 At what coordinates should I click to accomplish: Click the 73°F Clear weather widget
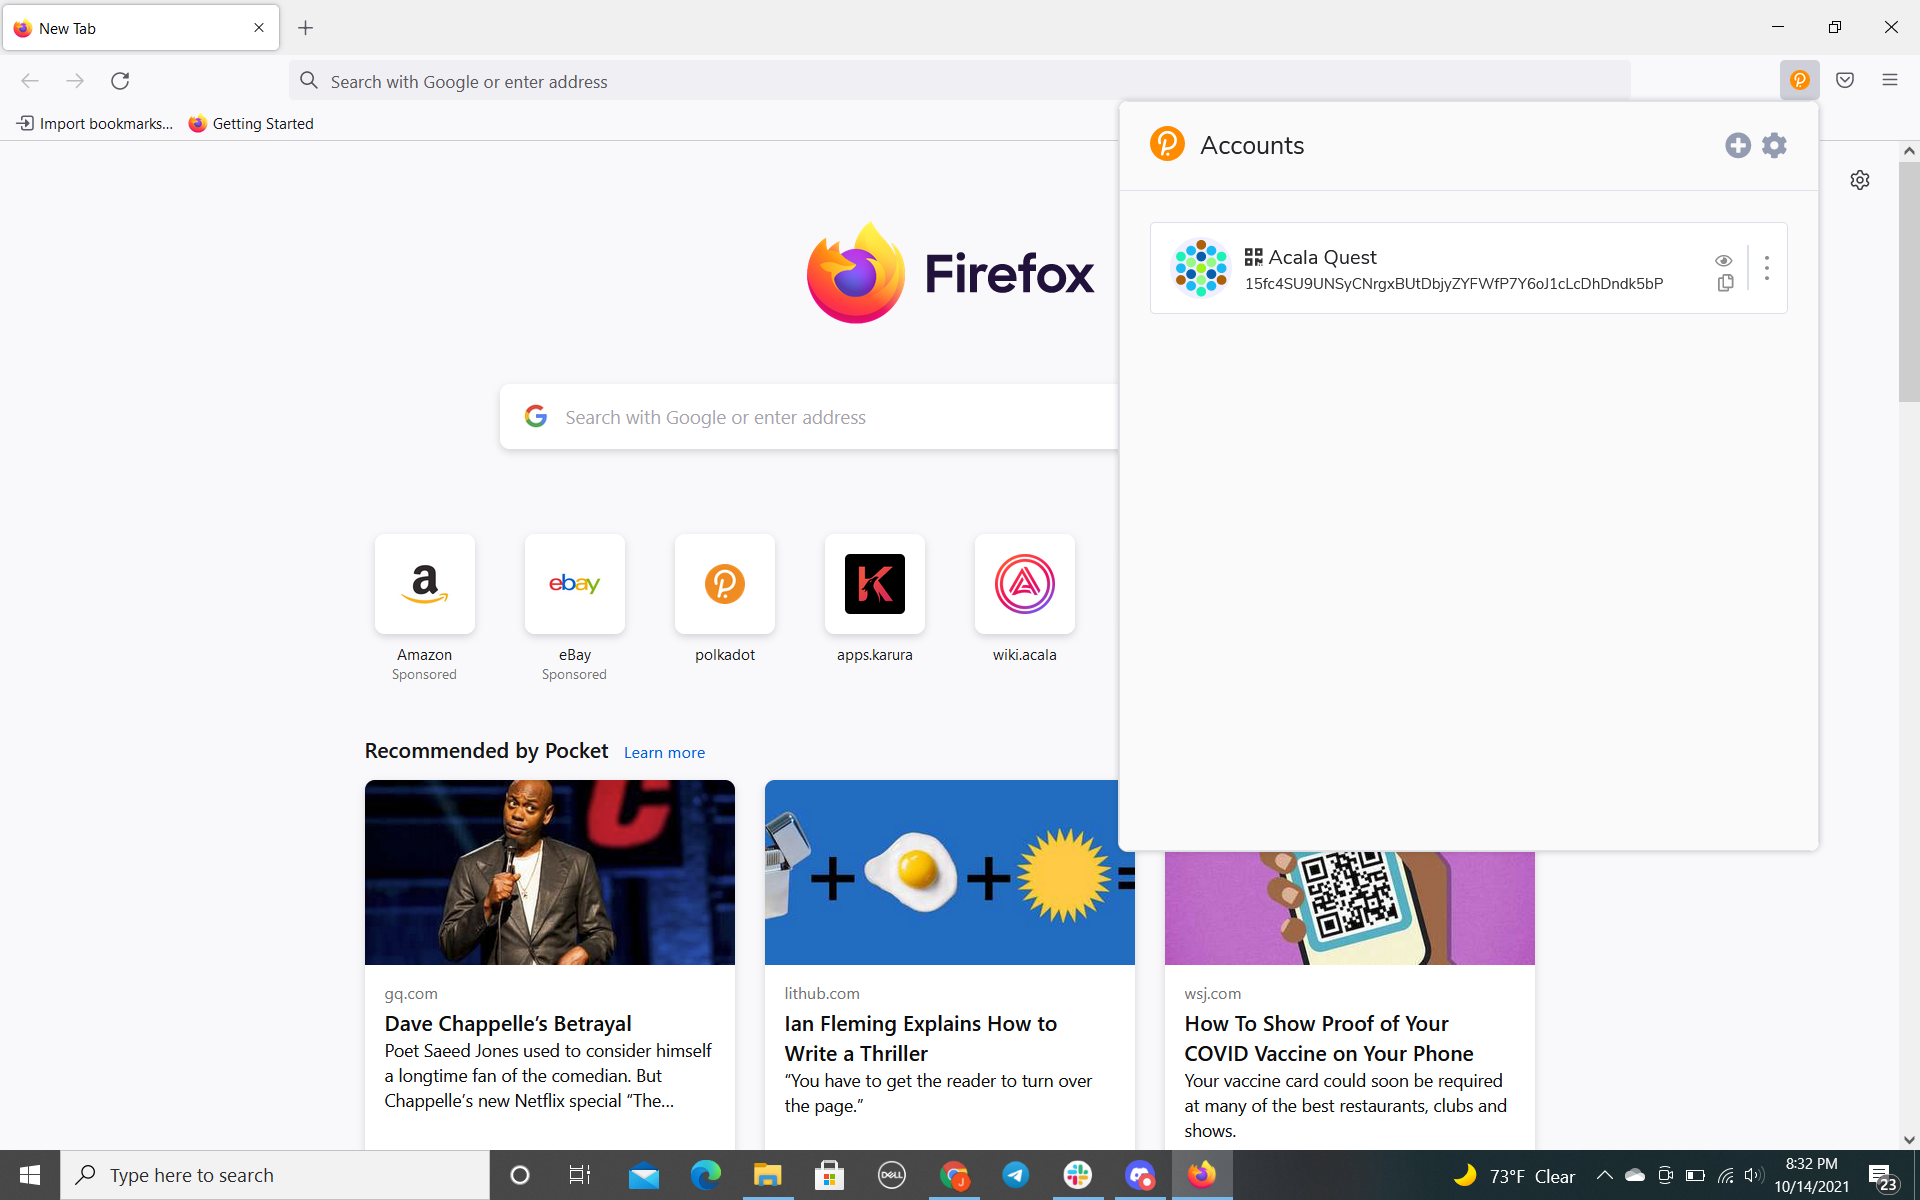click(x=1514, y=1176)
